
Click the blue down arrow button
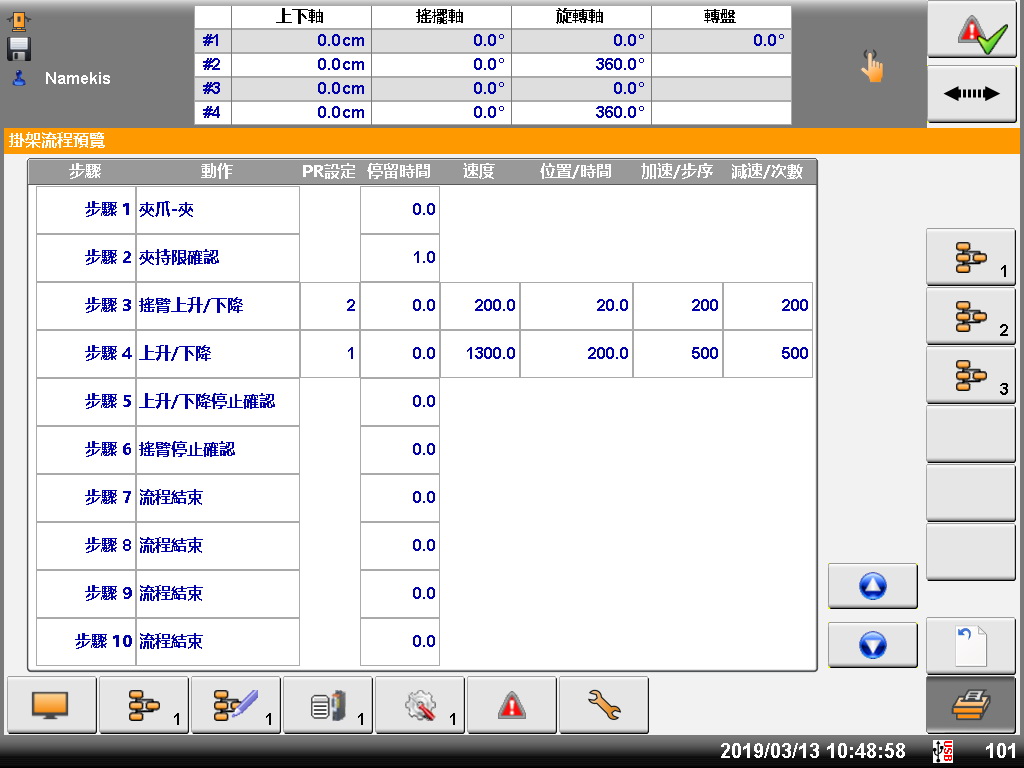(872, 645)
